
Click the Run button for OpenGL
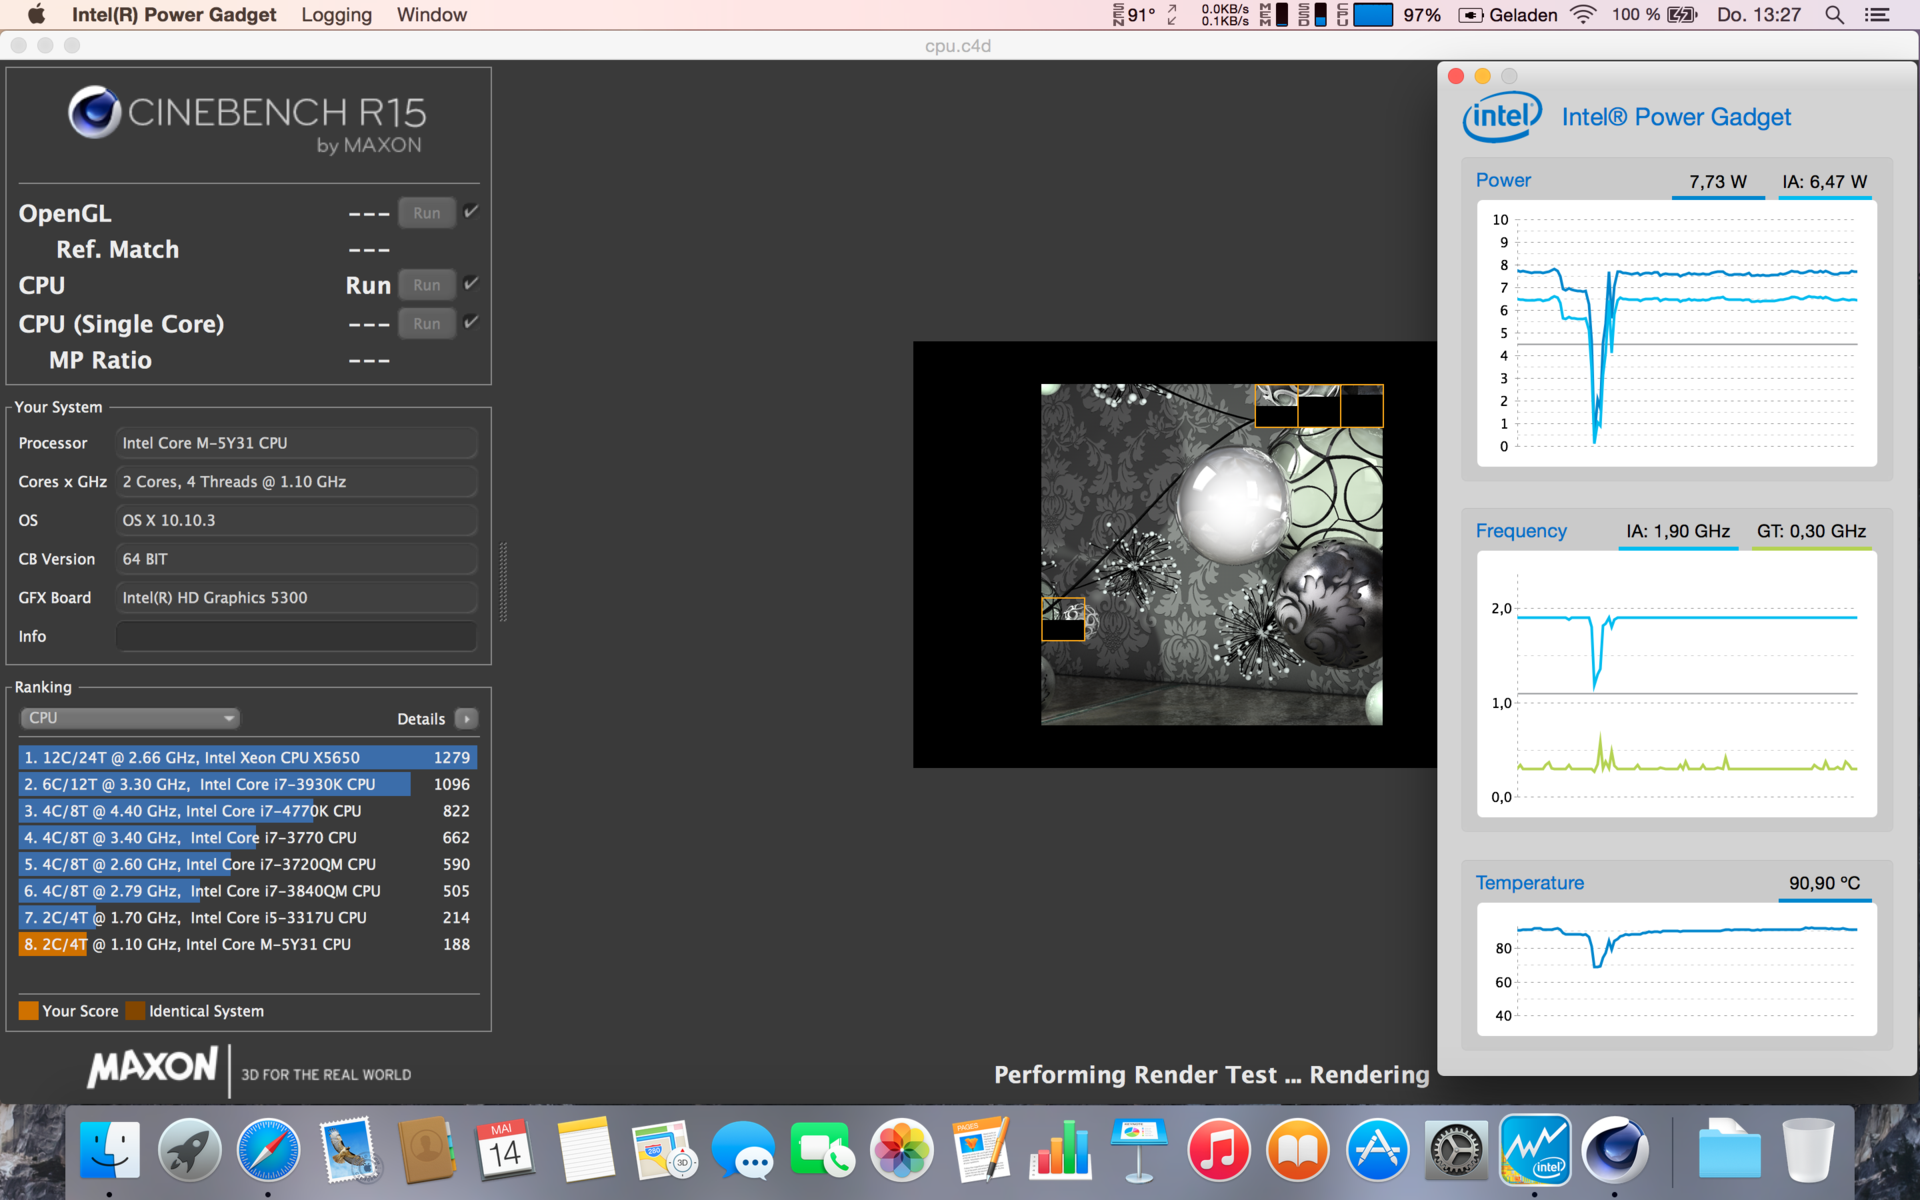coord(426,213)
